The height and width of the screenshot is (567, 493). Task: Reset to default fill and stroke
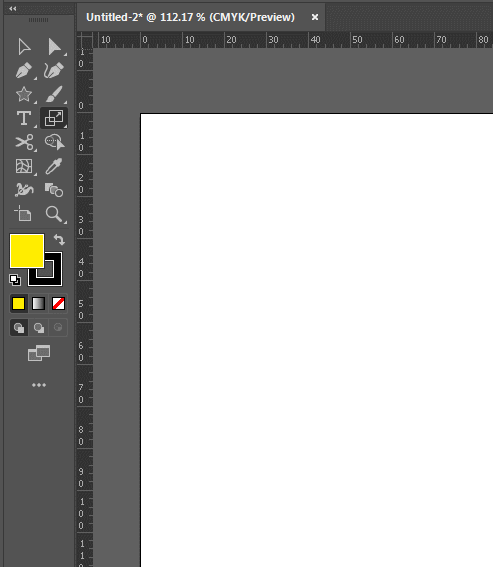[15, 280]
